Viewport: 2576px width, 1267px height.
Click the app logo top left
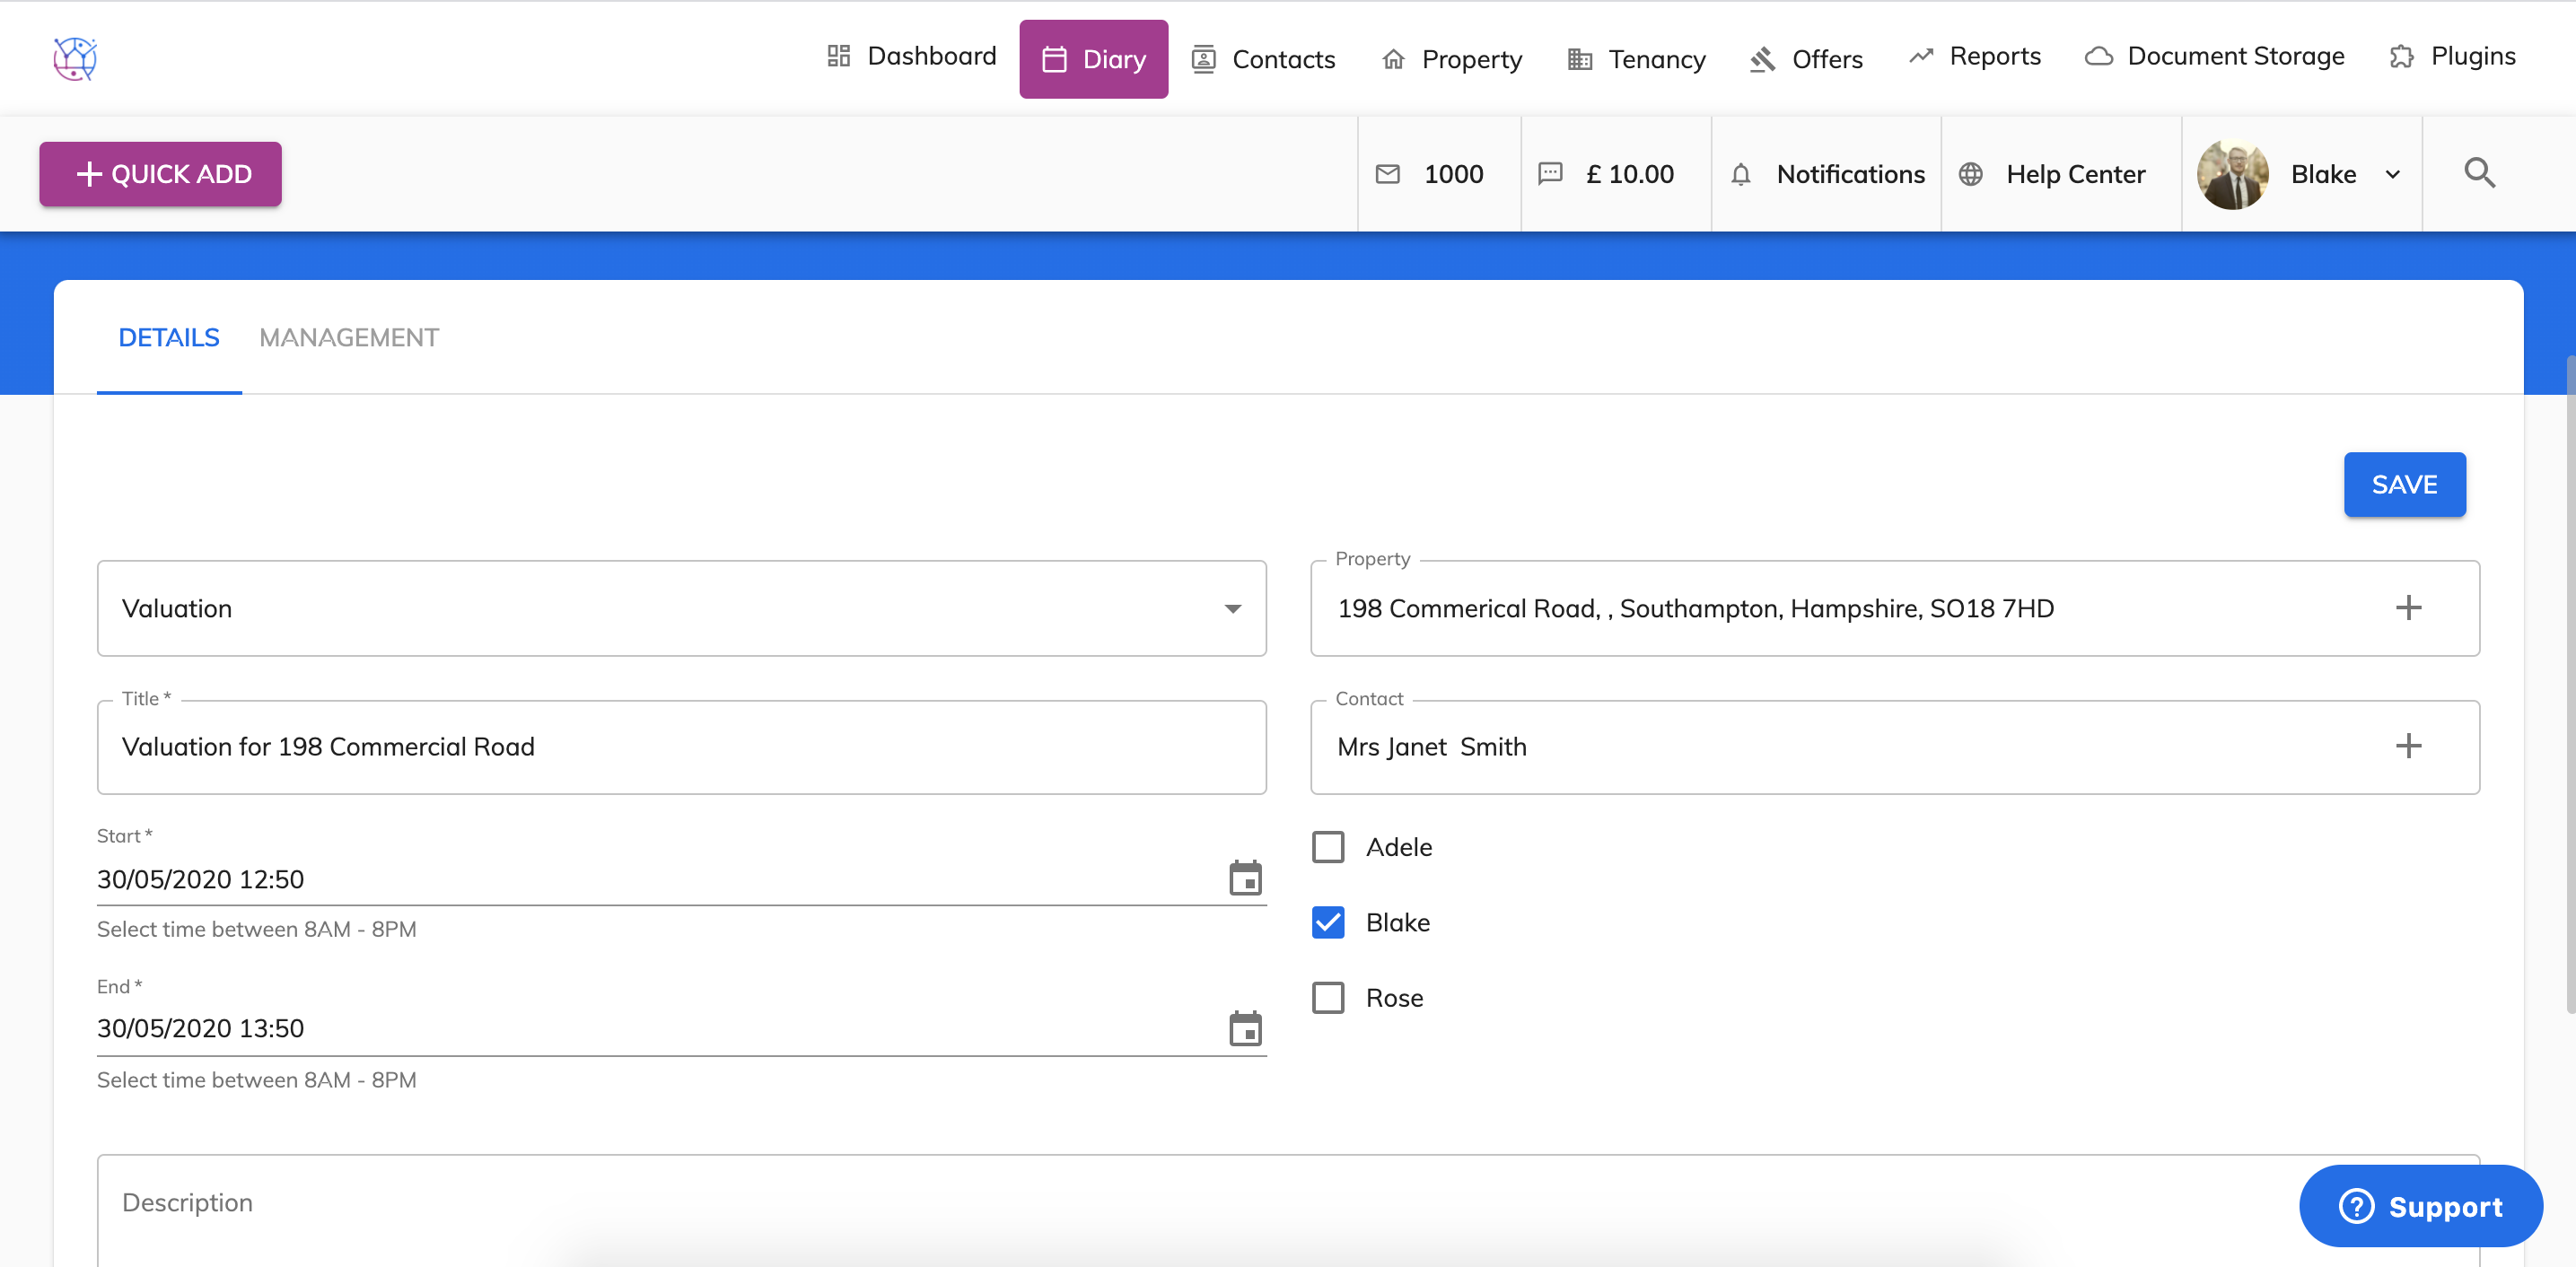75,59
